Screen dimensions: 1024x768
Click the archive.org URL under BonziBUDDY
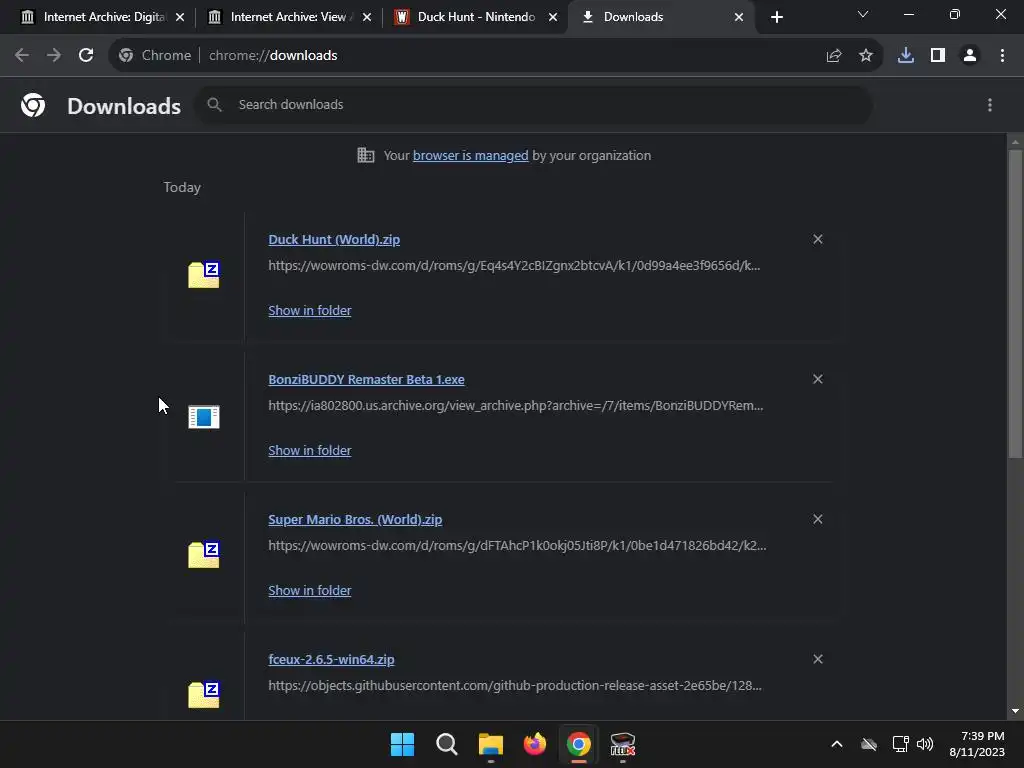click(x=515, y=406)
